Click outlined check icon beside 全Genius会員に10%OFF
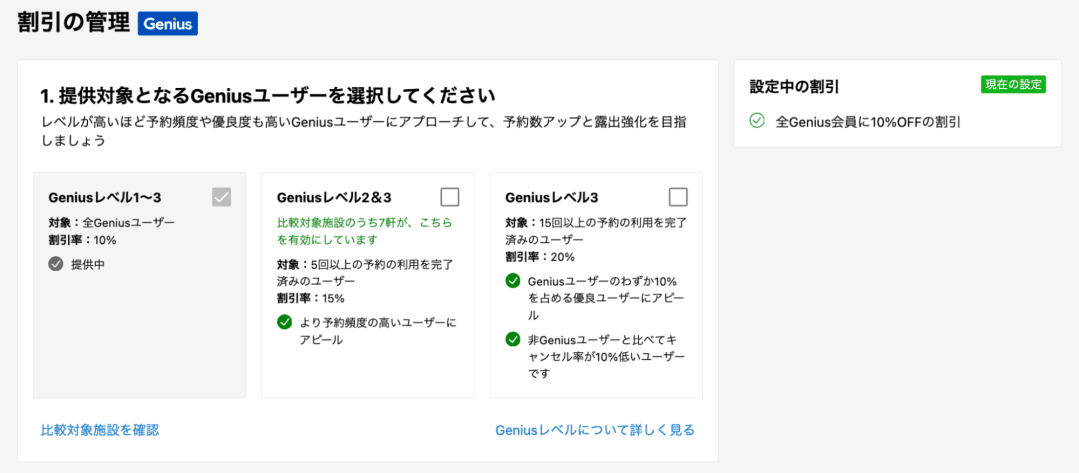 coord(757,122)
